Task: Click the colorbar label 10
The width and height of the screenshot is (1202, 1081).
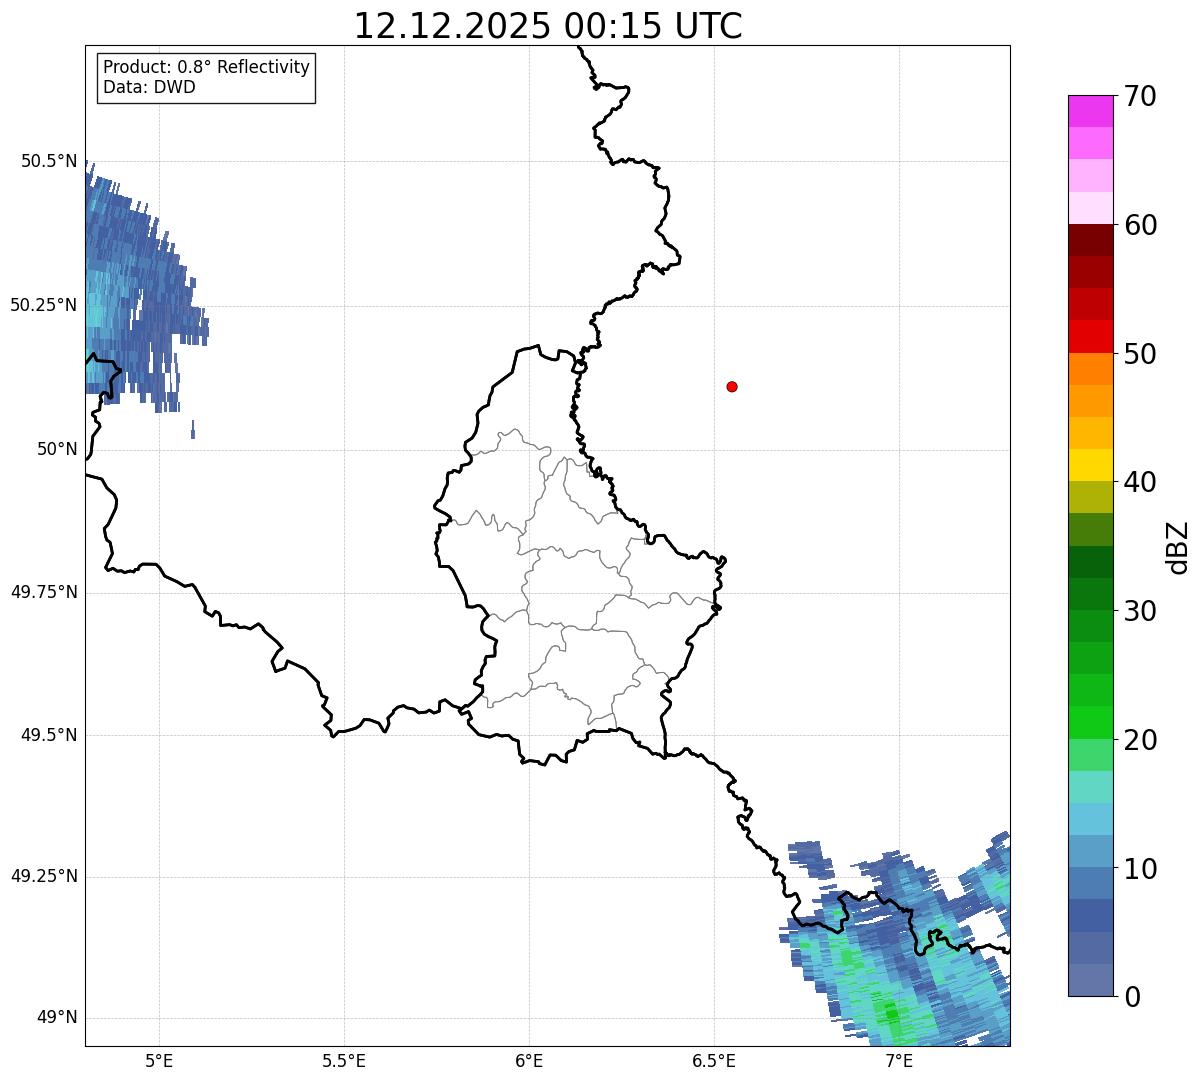Action: pyautogui.click(x=1141, y=869)
